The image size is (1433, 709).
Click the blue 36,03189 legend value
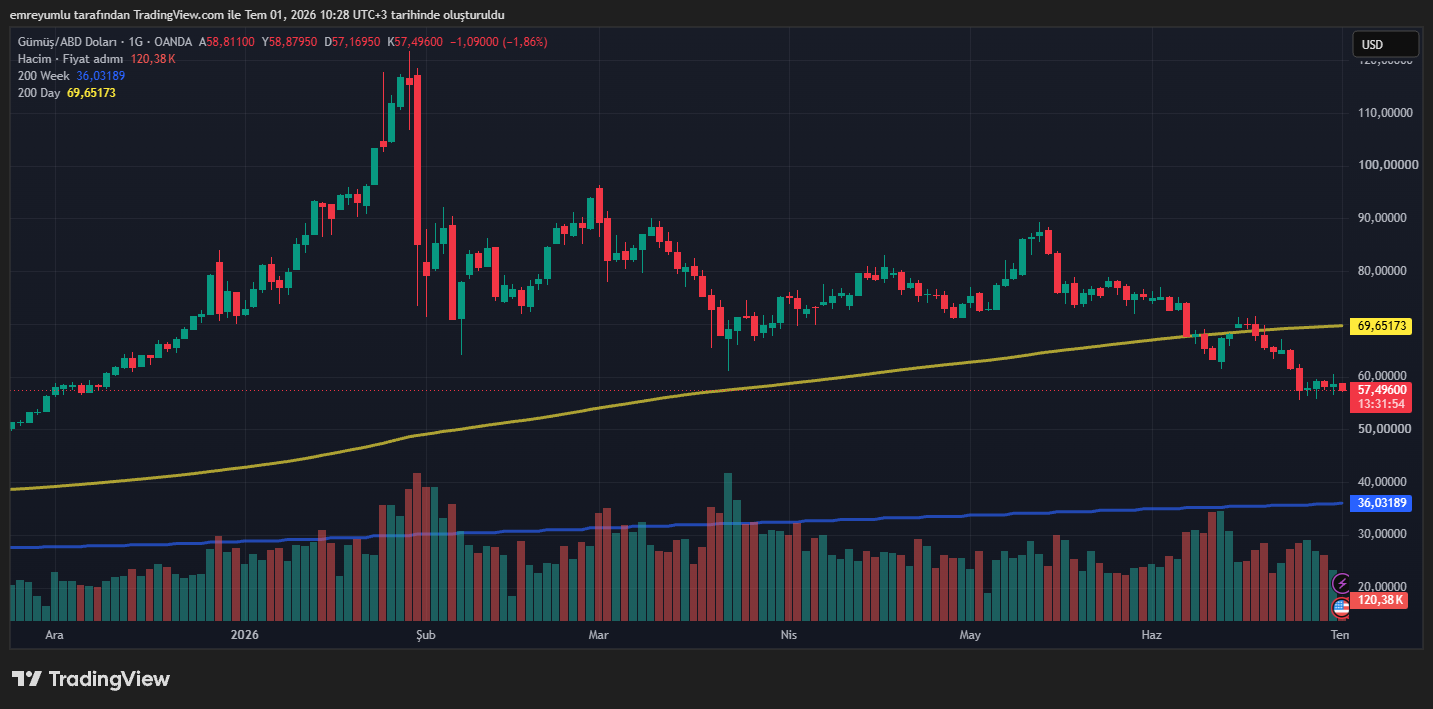[101, 76]
